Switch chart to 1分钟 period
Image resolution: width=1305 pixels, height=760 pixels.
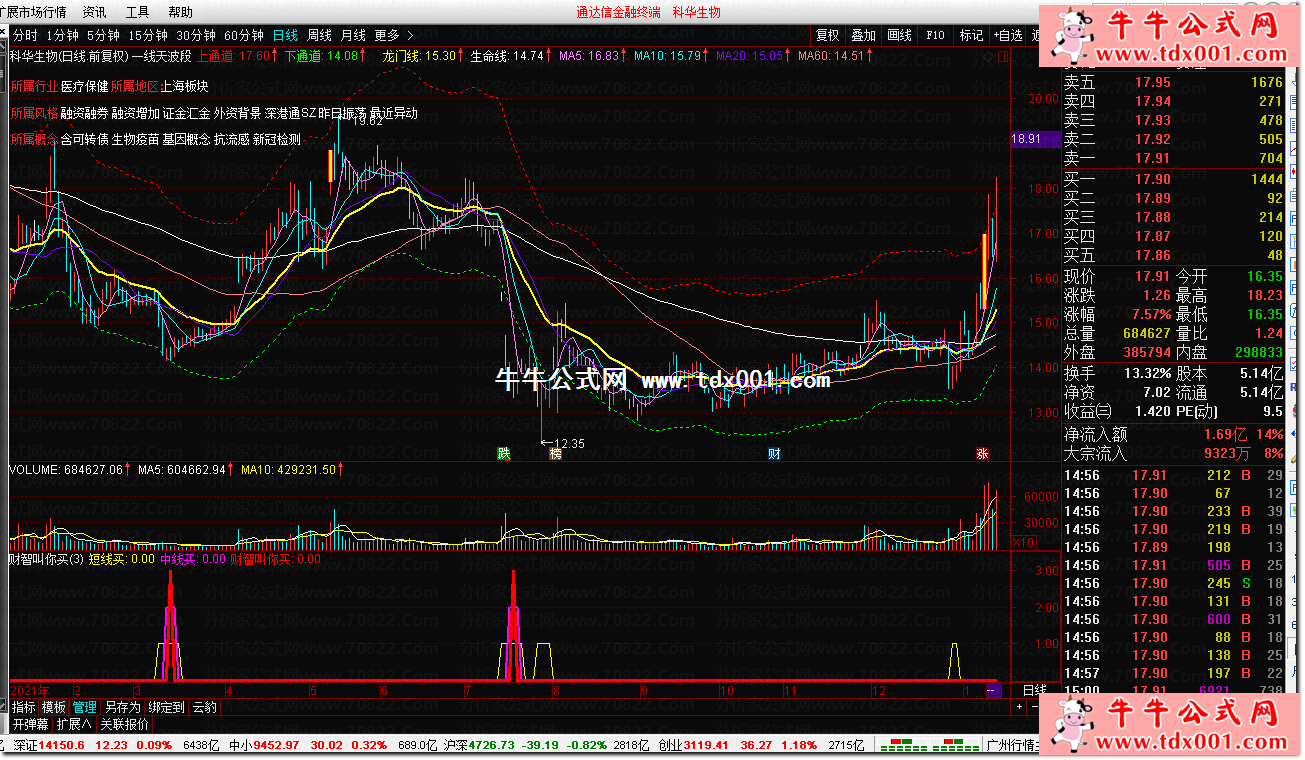62,35
